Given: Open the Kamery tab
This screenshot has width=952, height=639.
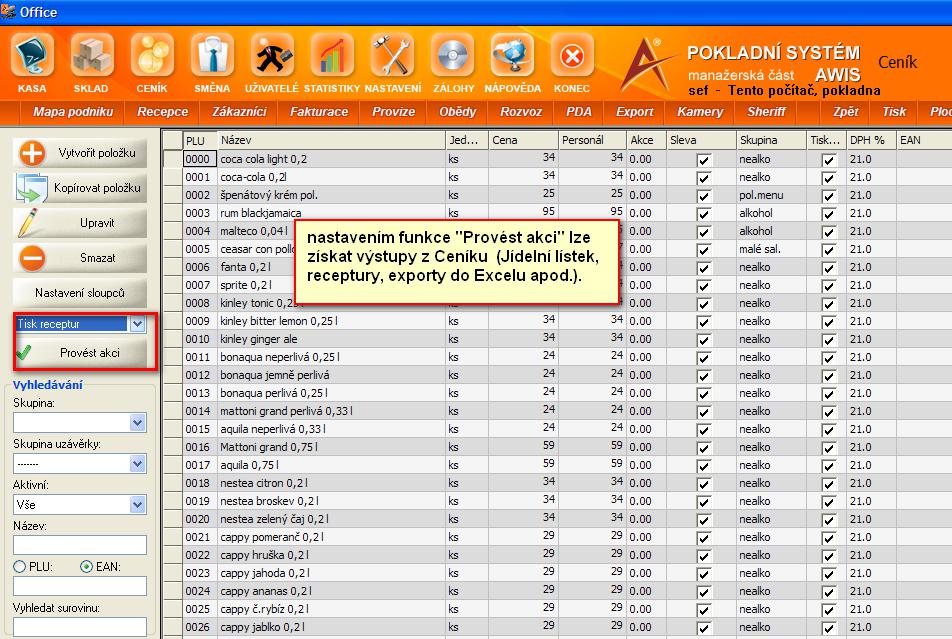Looking at the screenshot, I should click(x=700, y=112).
